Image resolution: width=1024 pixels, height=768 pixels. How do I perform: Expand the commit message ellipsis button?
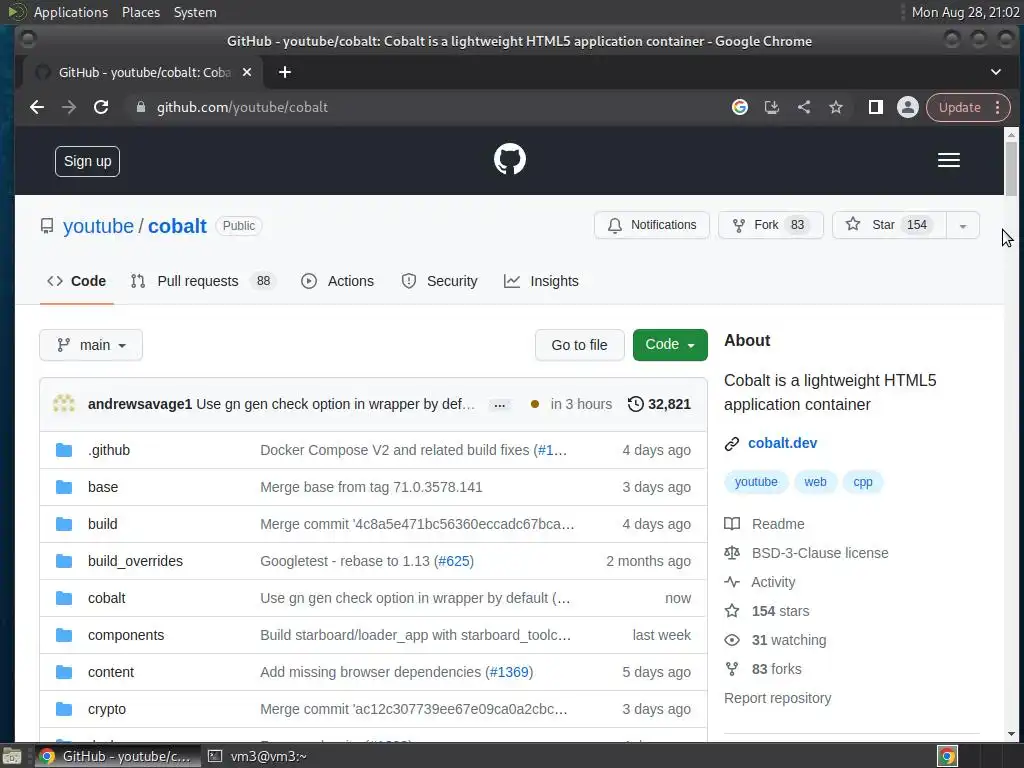[500, 405]
